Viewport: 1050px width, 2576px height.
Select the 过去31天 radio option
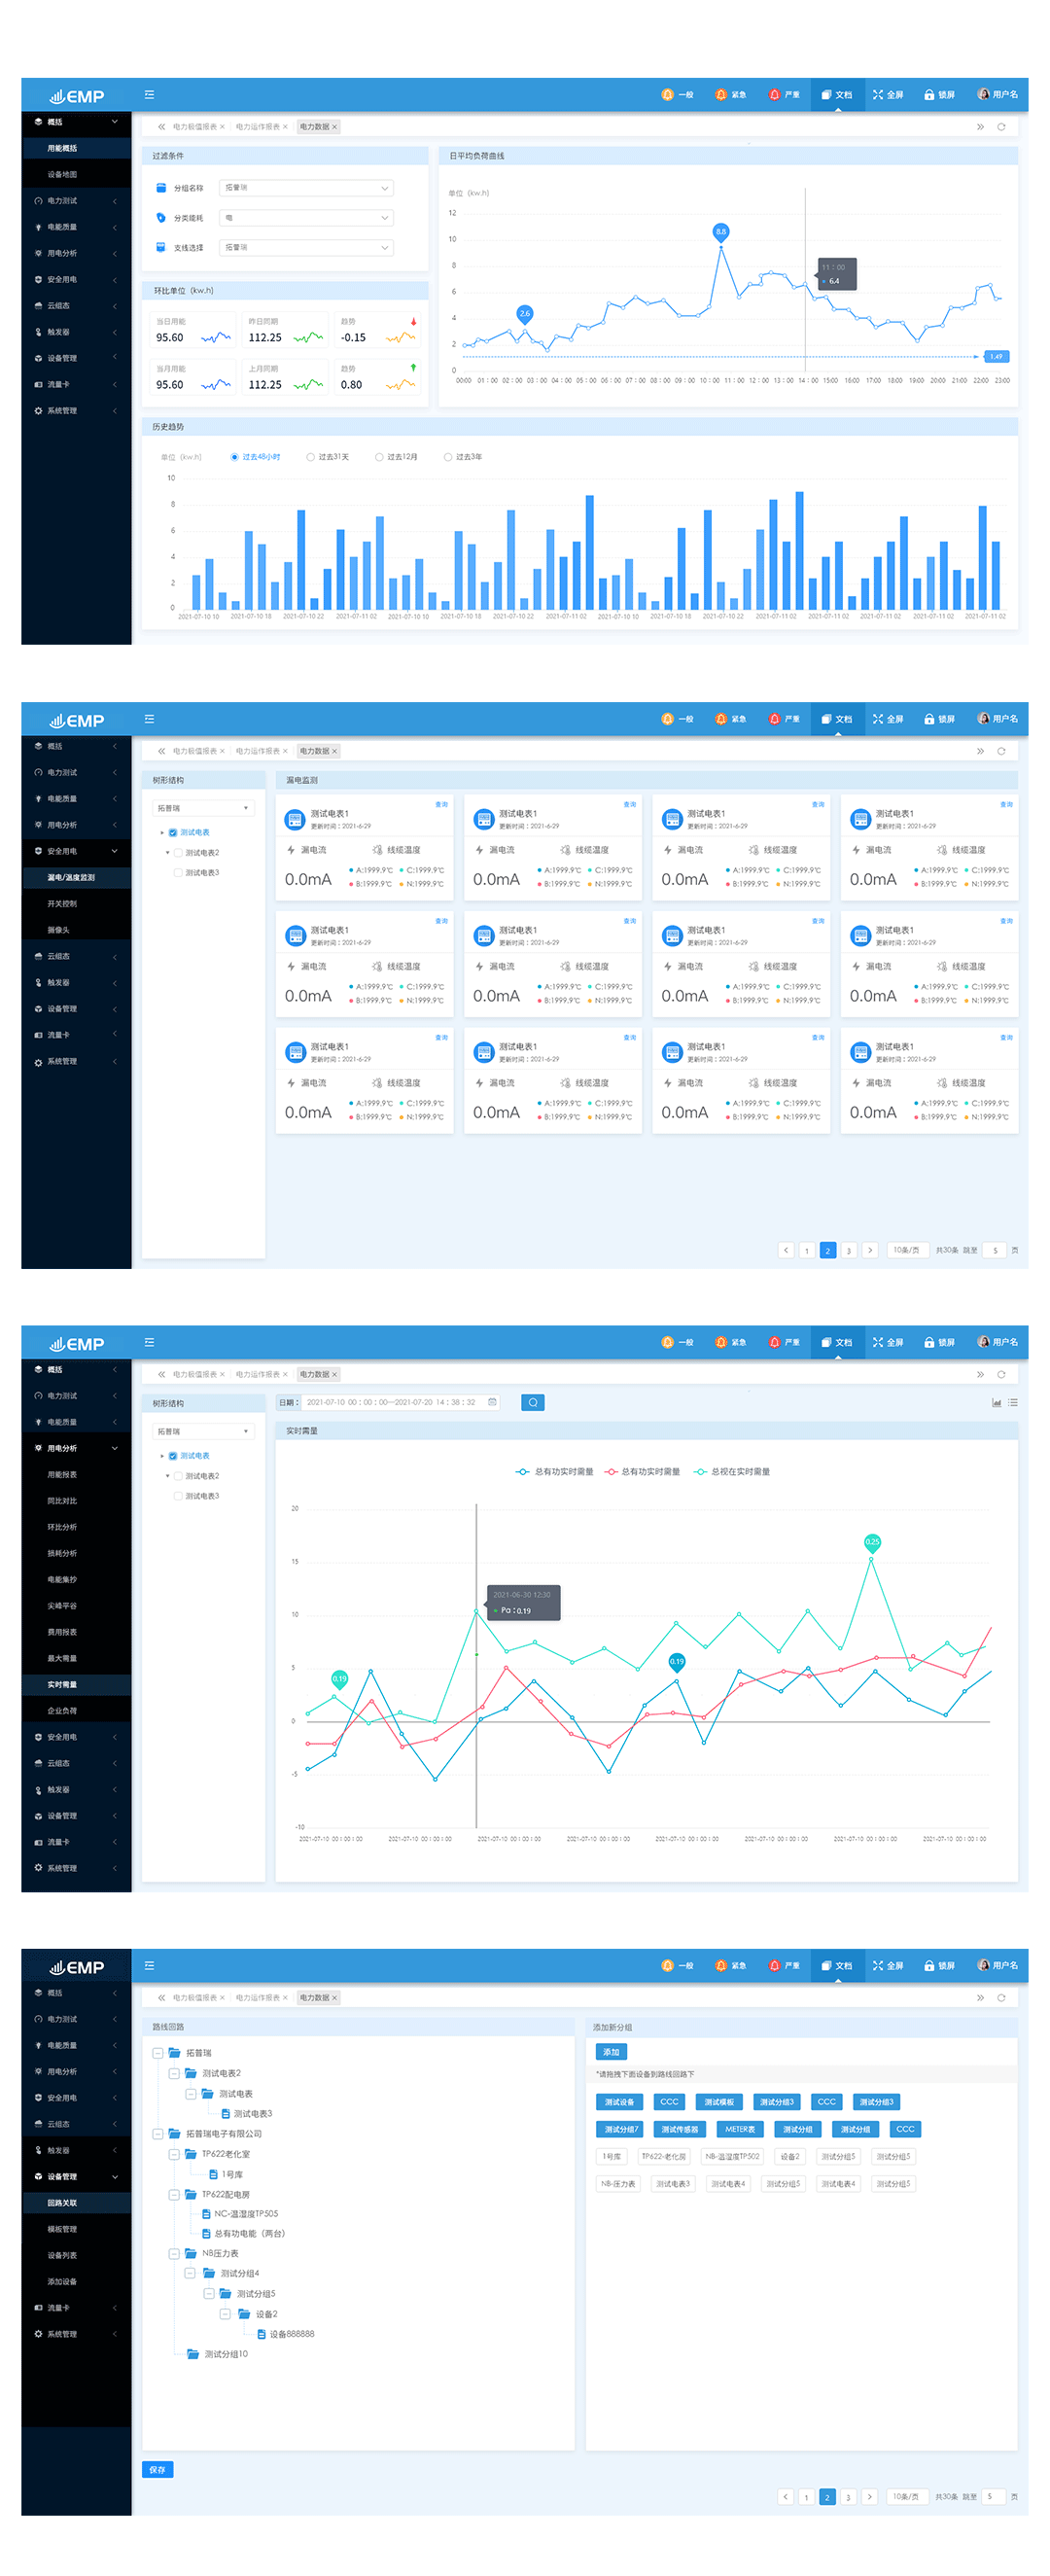click(x=311, y=457)
